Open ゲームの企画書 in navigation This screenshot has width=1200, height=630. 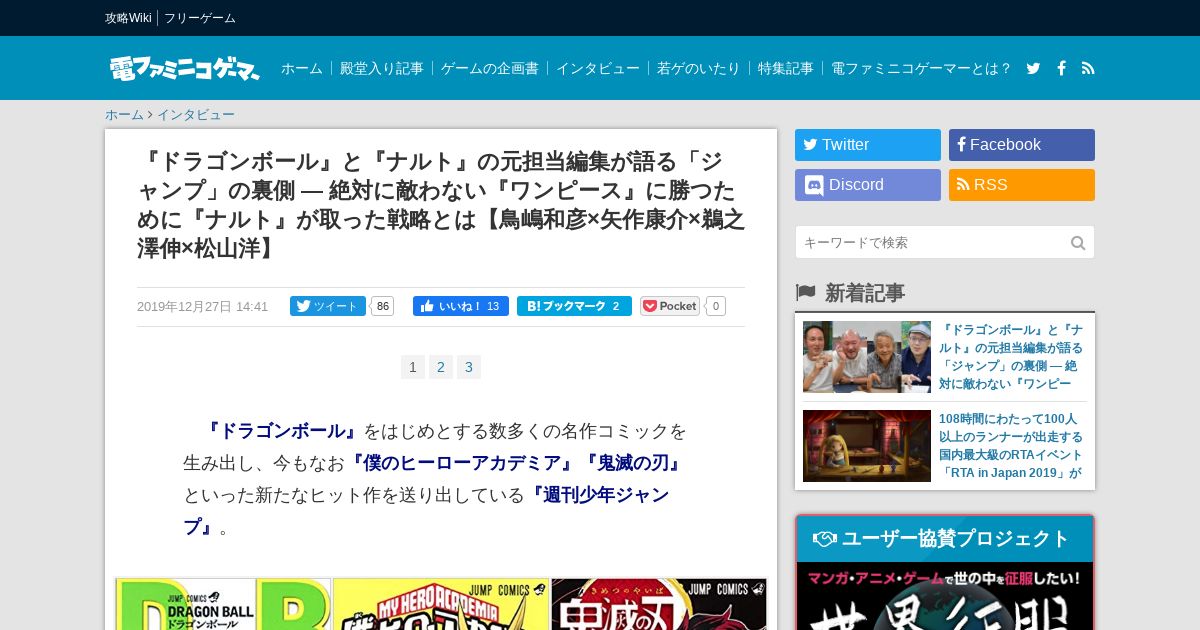click(x=490, y=68)
